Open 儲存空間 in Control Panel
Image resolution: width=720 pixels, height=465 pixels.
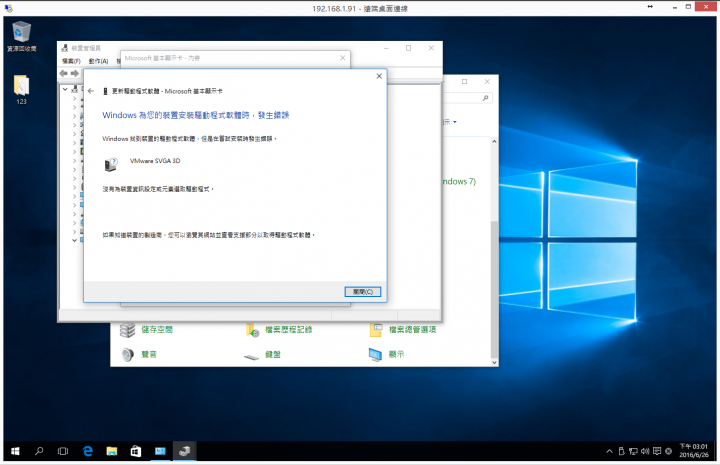(157, 330)
